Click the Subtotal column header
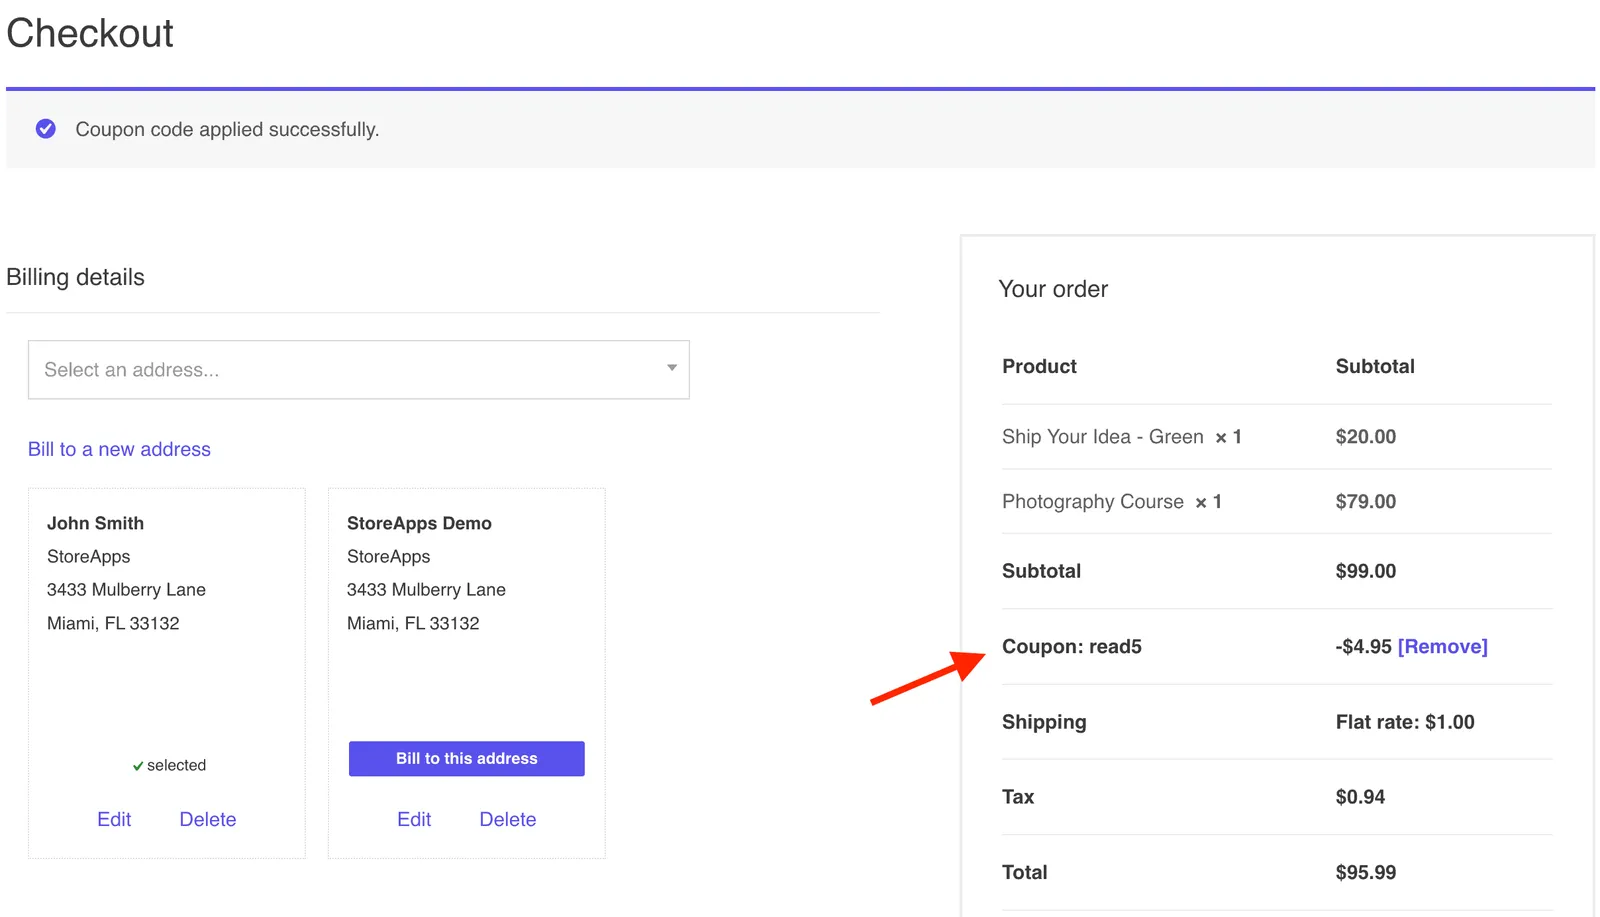This screenshot has width=1600, height=917. tap(1375, 366)
